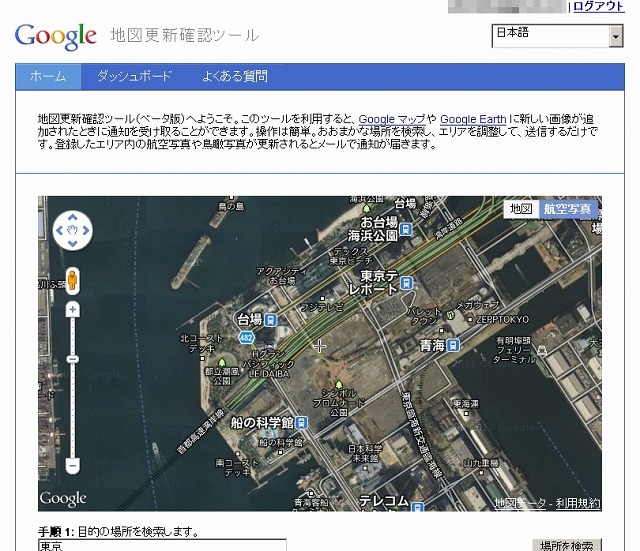The height and width of the screenshot is (551, 640).
Task: Click the アクアシティお台場 map label
Action: pos(282,276)
